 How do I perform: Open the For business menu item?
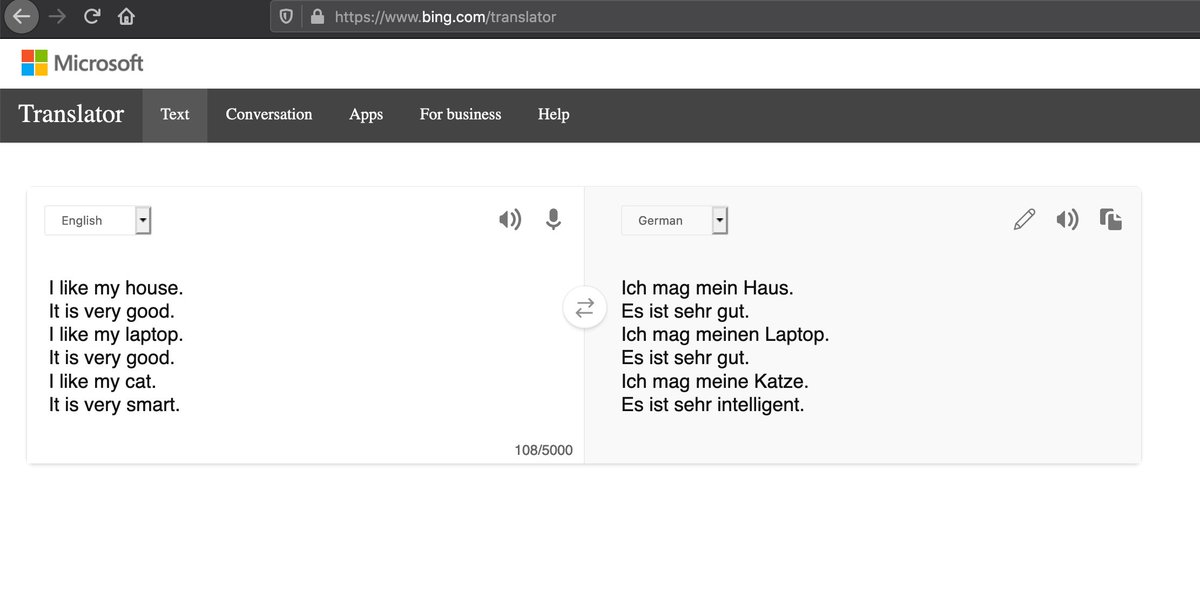460,115
